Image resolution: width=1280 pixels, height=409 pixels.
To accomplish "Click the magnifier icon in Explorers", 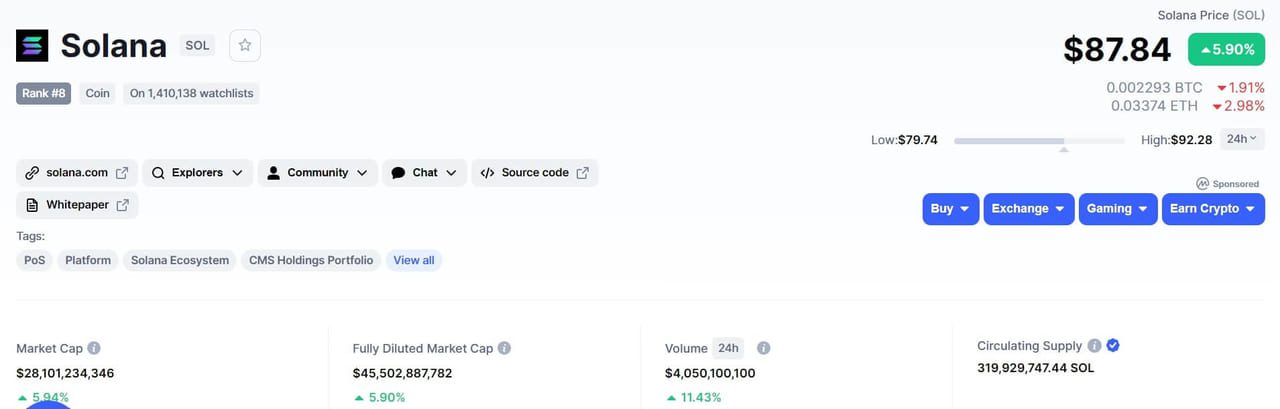I will 158,173.
